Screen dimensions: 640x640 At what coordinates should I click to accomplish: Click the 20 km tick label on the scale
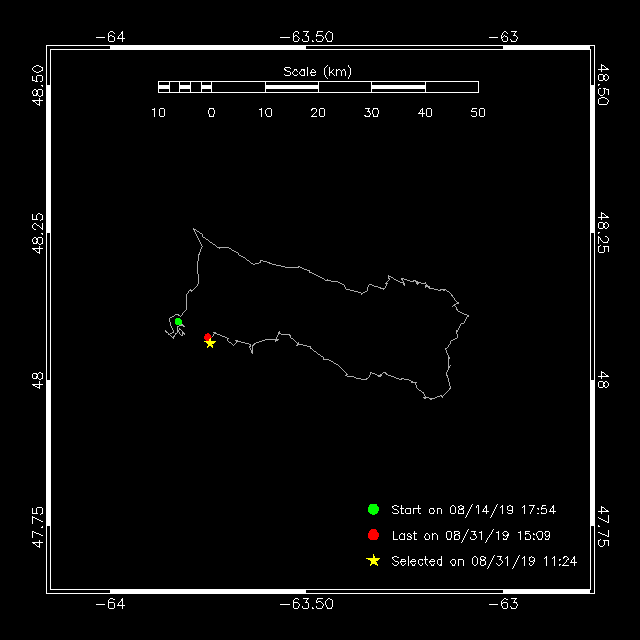(x=318, y=113)
